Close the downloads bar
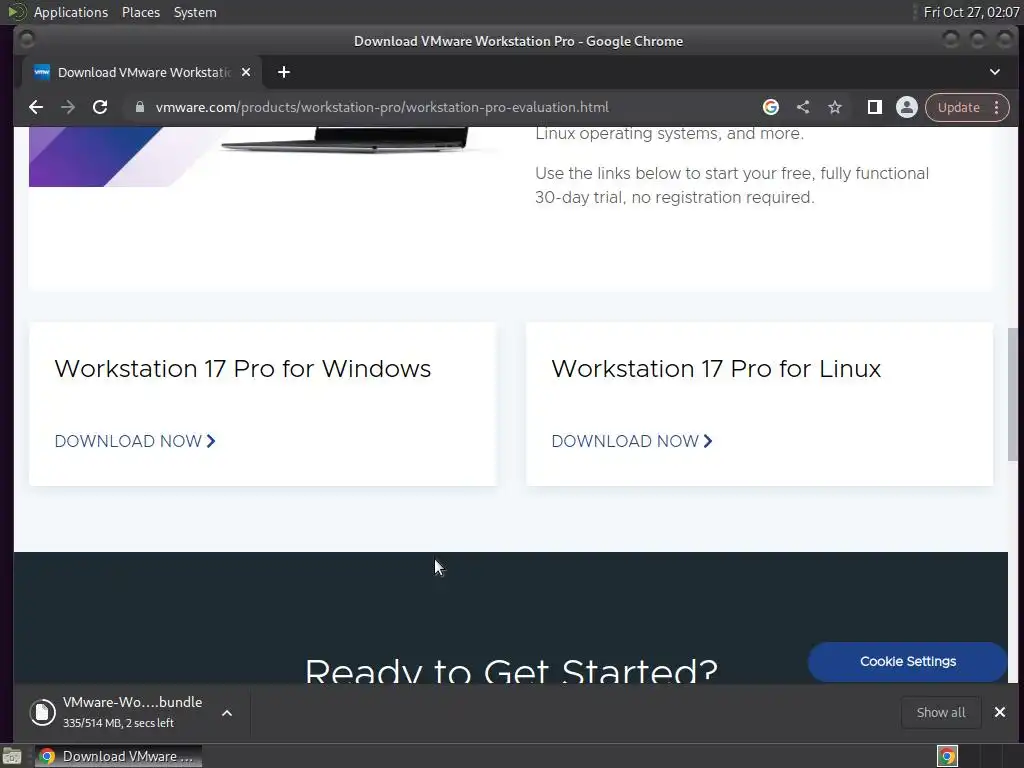Image resolution: width=1024 pixels, height=768 pixels. click(1000, 712)
